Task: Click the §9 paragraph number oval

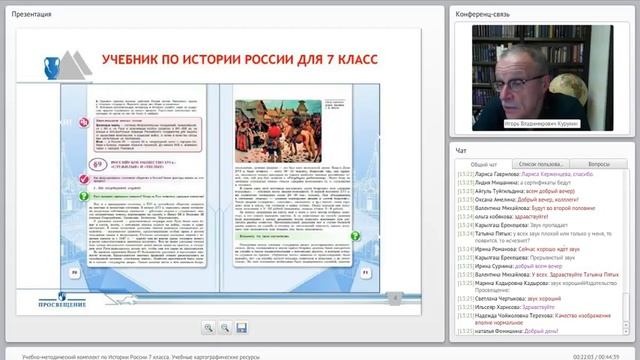Action: coord(98,164)
